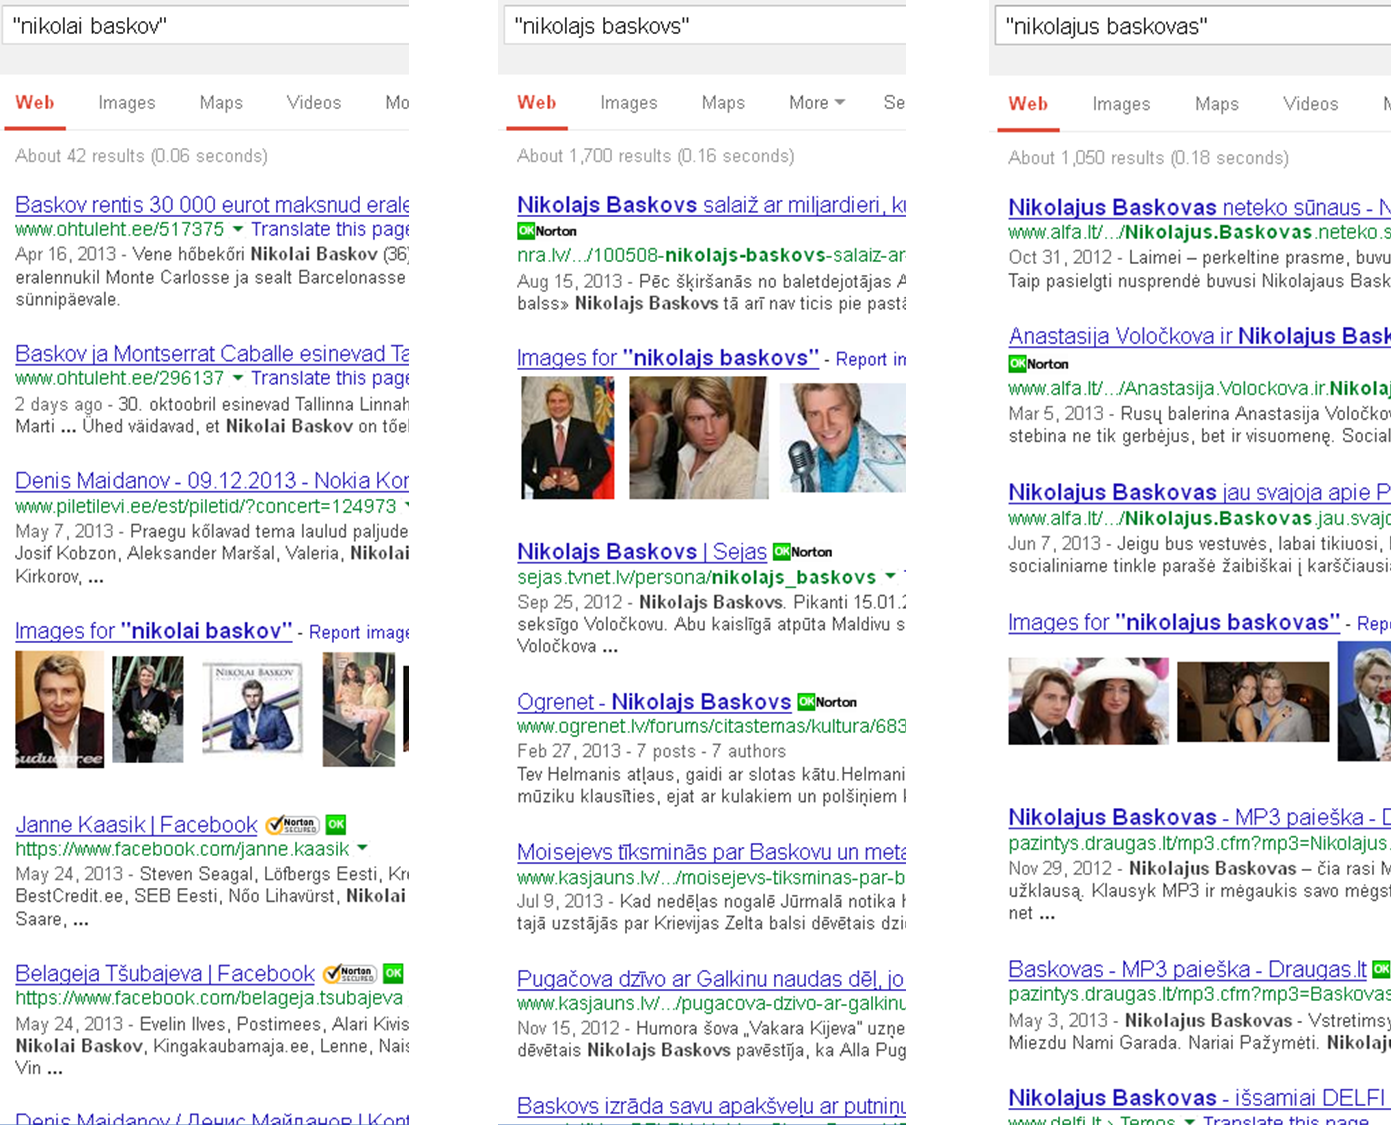Open result "Baskov ja Montserrat Caballe esinevad"
Image resolution: width=1391 pixels, height=1125 pixels.
[x=212, y=354]
